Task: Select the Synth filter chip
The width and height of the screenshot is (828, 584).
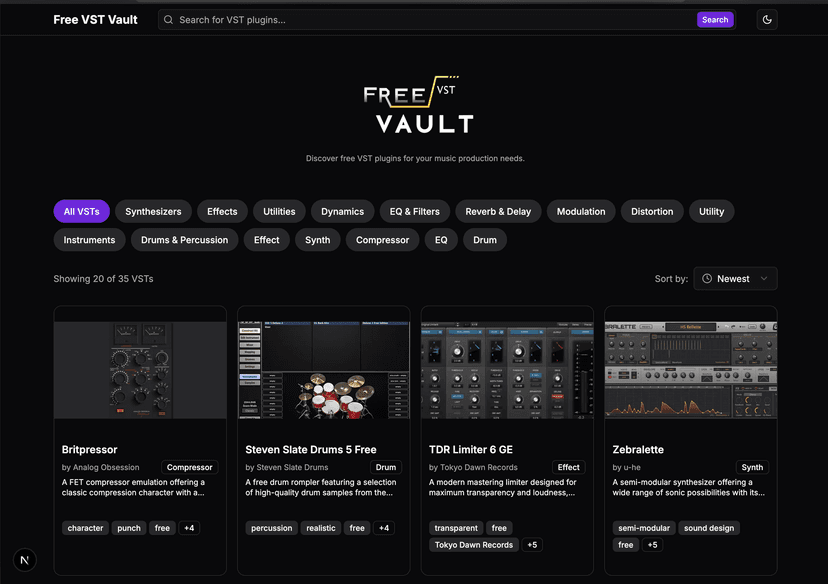Action: 317,240
